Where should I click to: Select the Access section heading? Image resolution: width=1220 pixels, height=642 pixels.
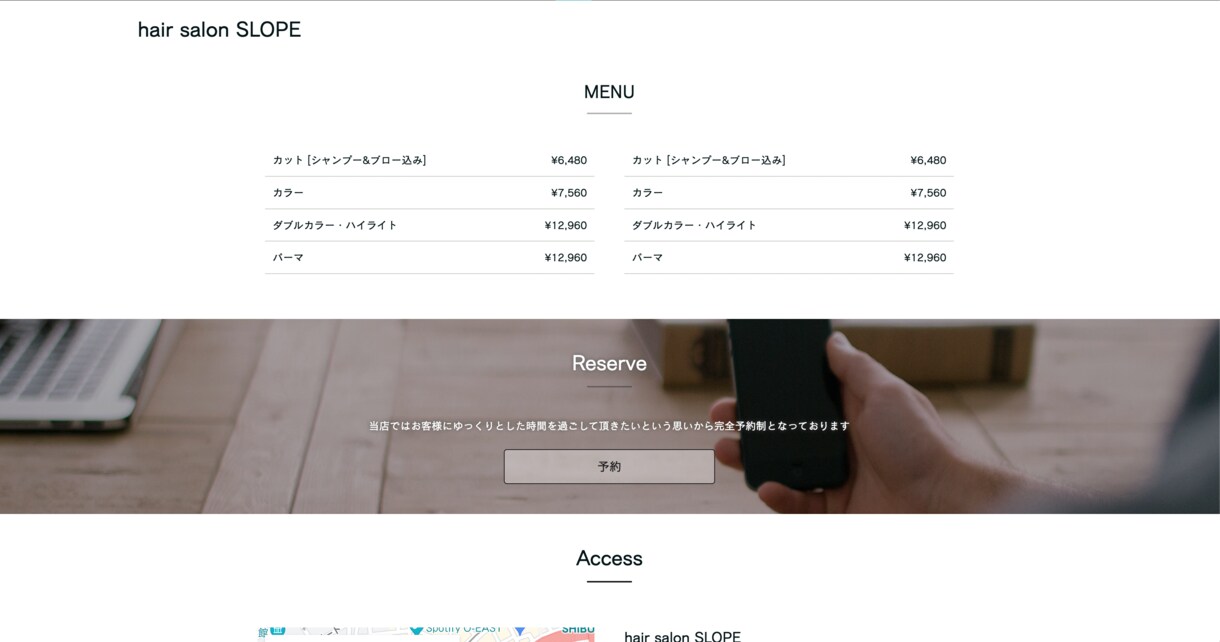(x=609, y=558)
